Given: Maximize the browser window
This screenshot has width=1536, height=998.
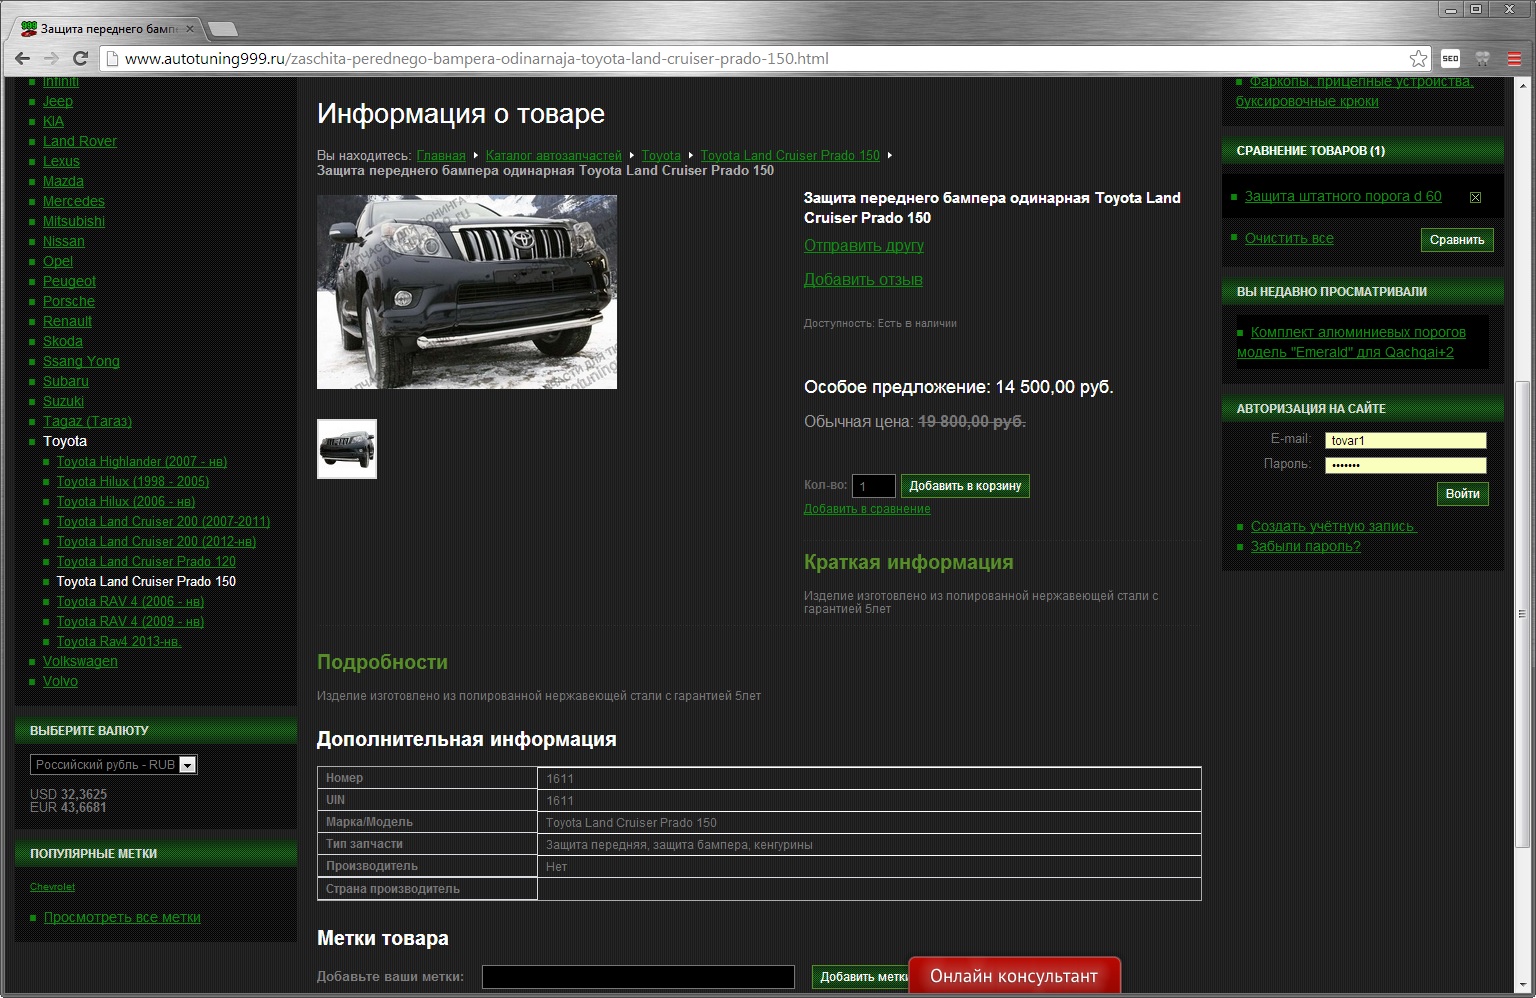Looking at the screenshot, I should (x=1476, y=9).
